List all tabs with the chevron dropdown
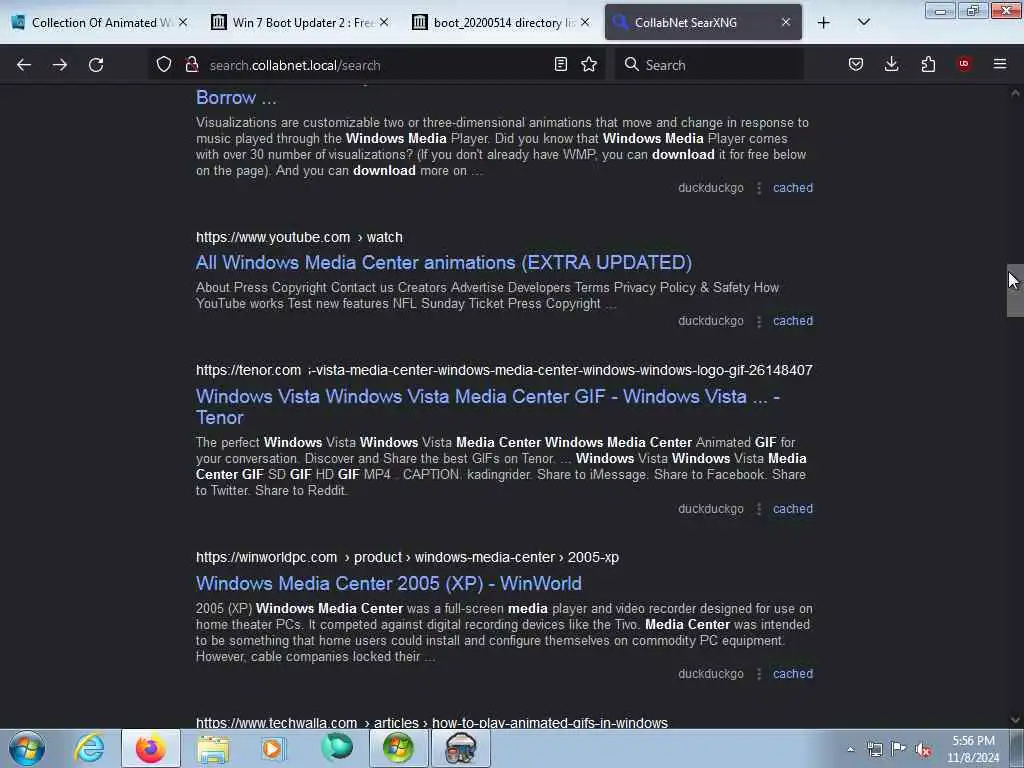This screenshot has height=768, width=1024. (x=863, y=22)
